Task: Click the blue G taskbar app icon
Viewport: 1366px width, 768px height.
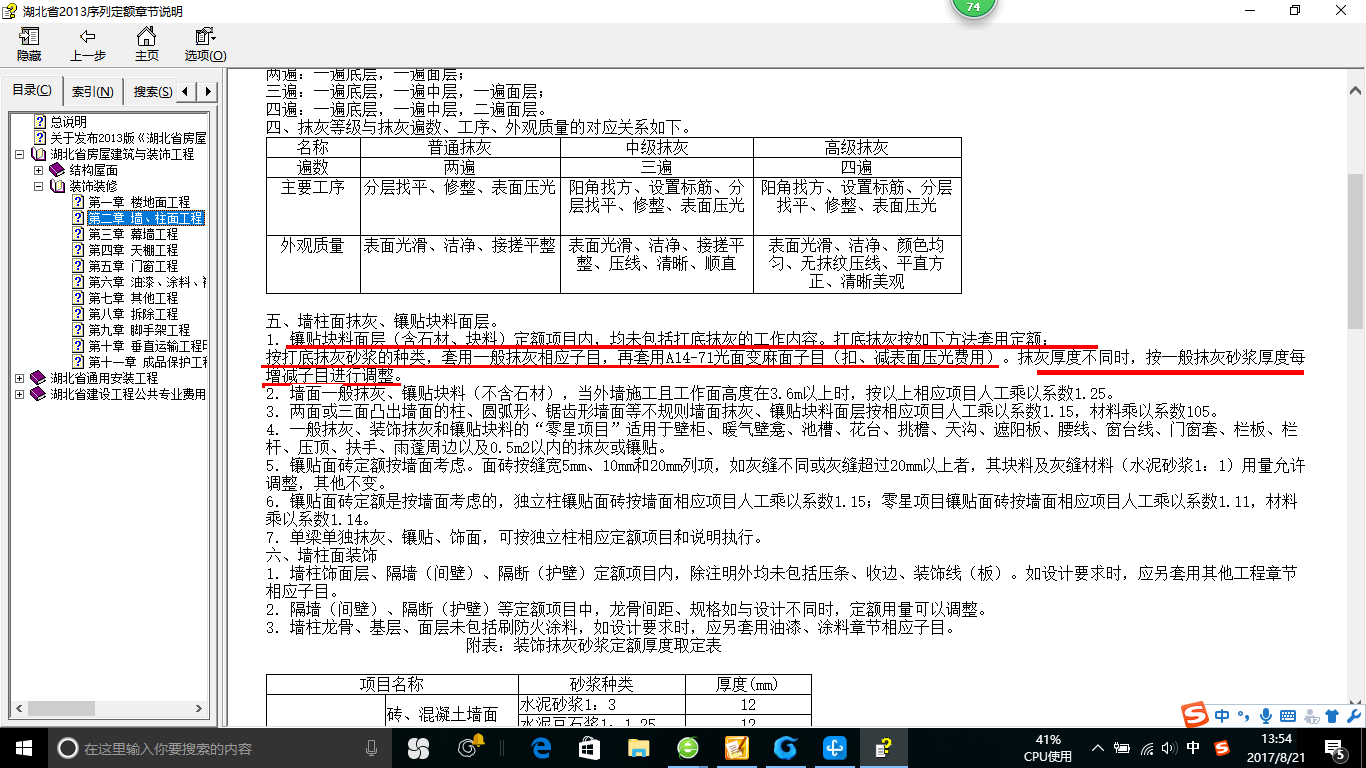Action: click(x=786, y=747)
